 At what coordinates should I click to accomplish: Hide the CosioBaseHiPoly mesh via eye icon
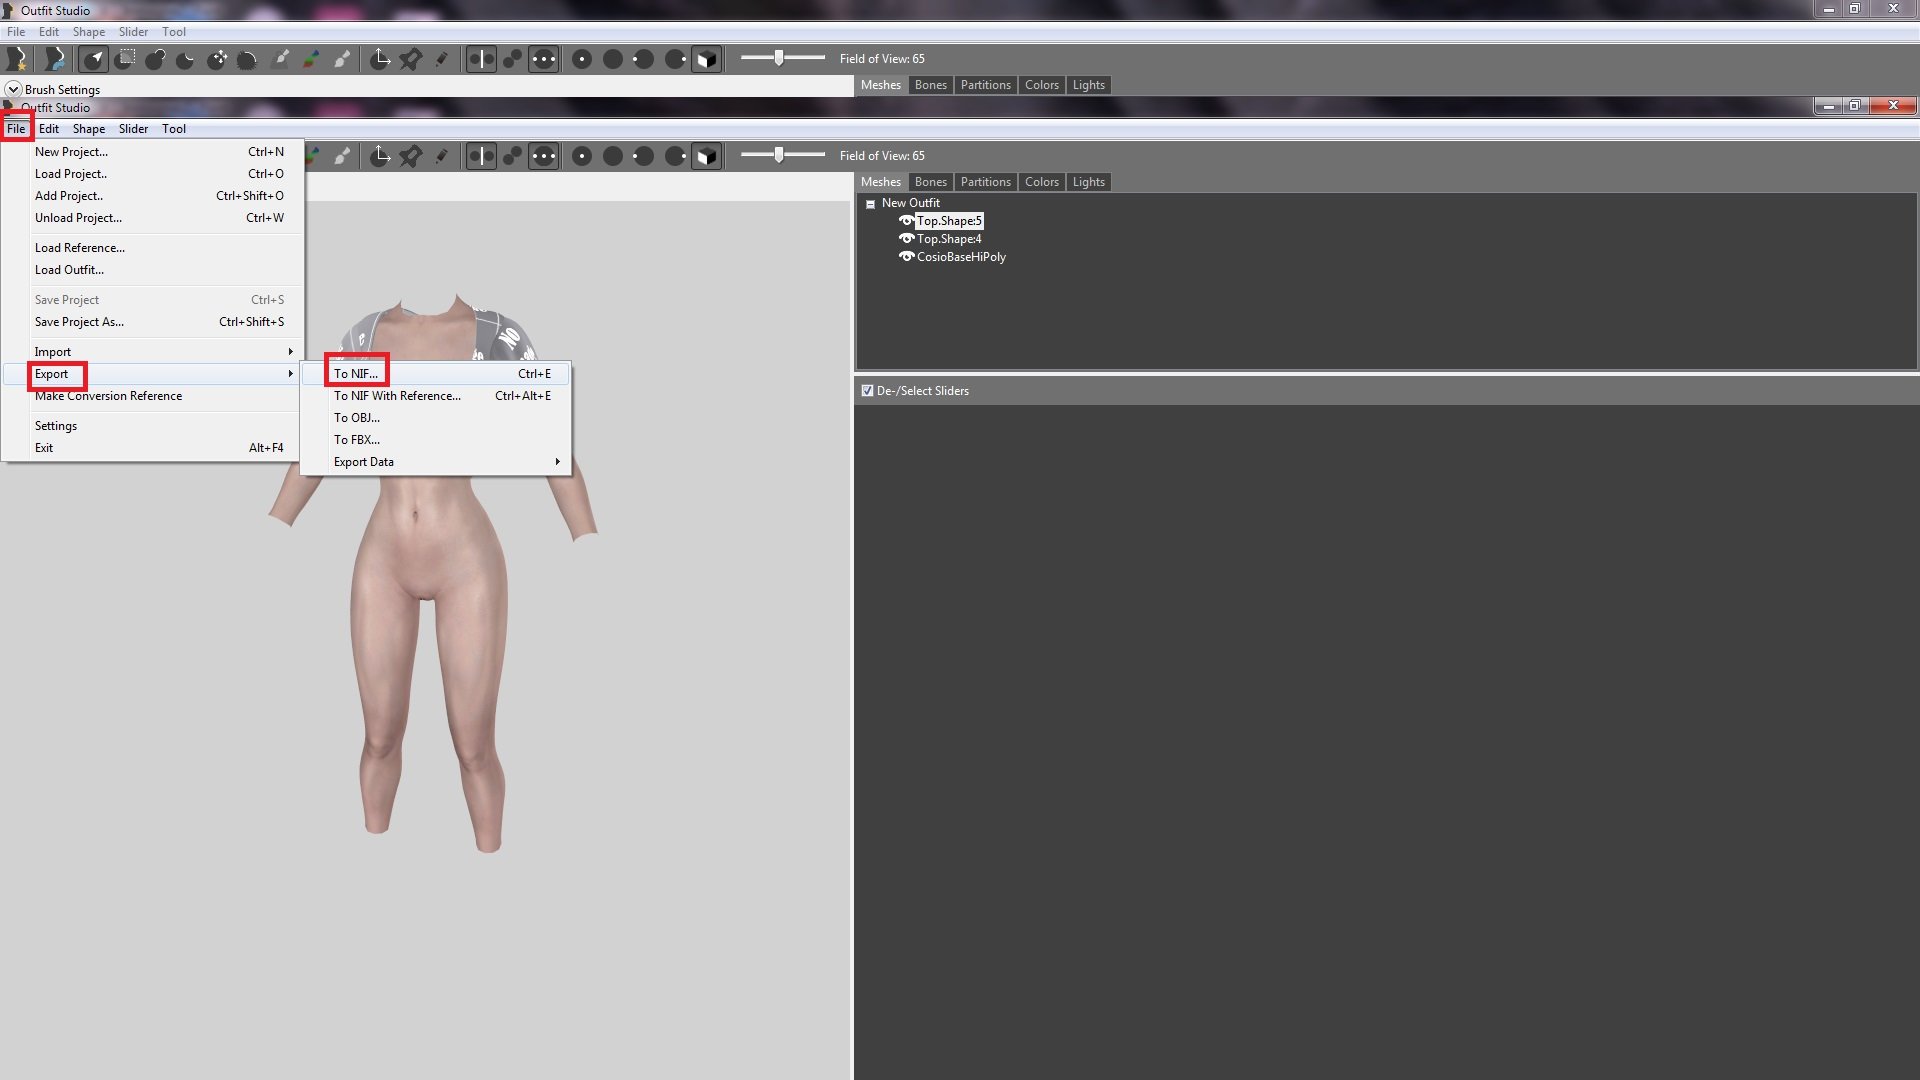click(x=906, y=257)
